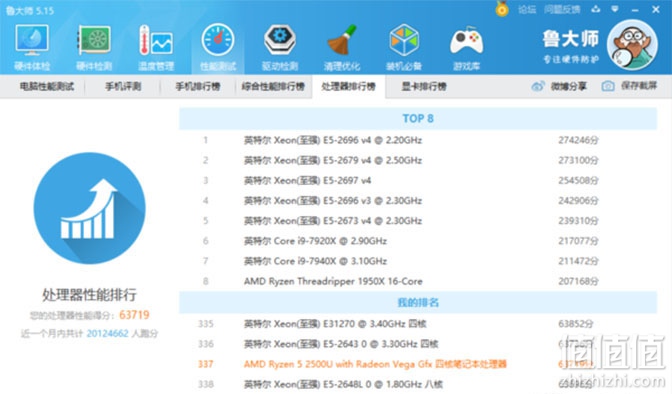Click the participant count 20124662
672x394 pixels.
[x=108, y=334]
